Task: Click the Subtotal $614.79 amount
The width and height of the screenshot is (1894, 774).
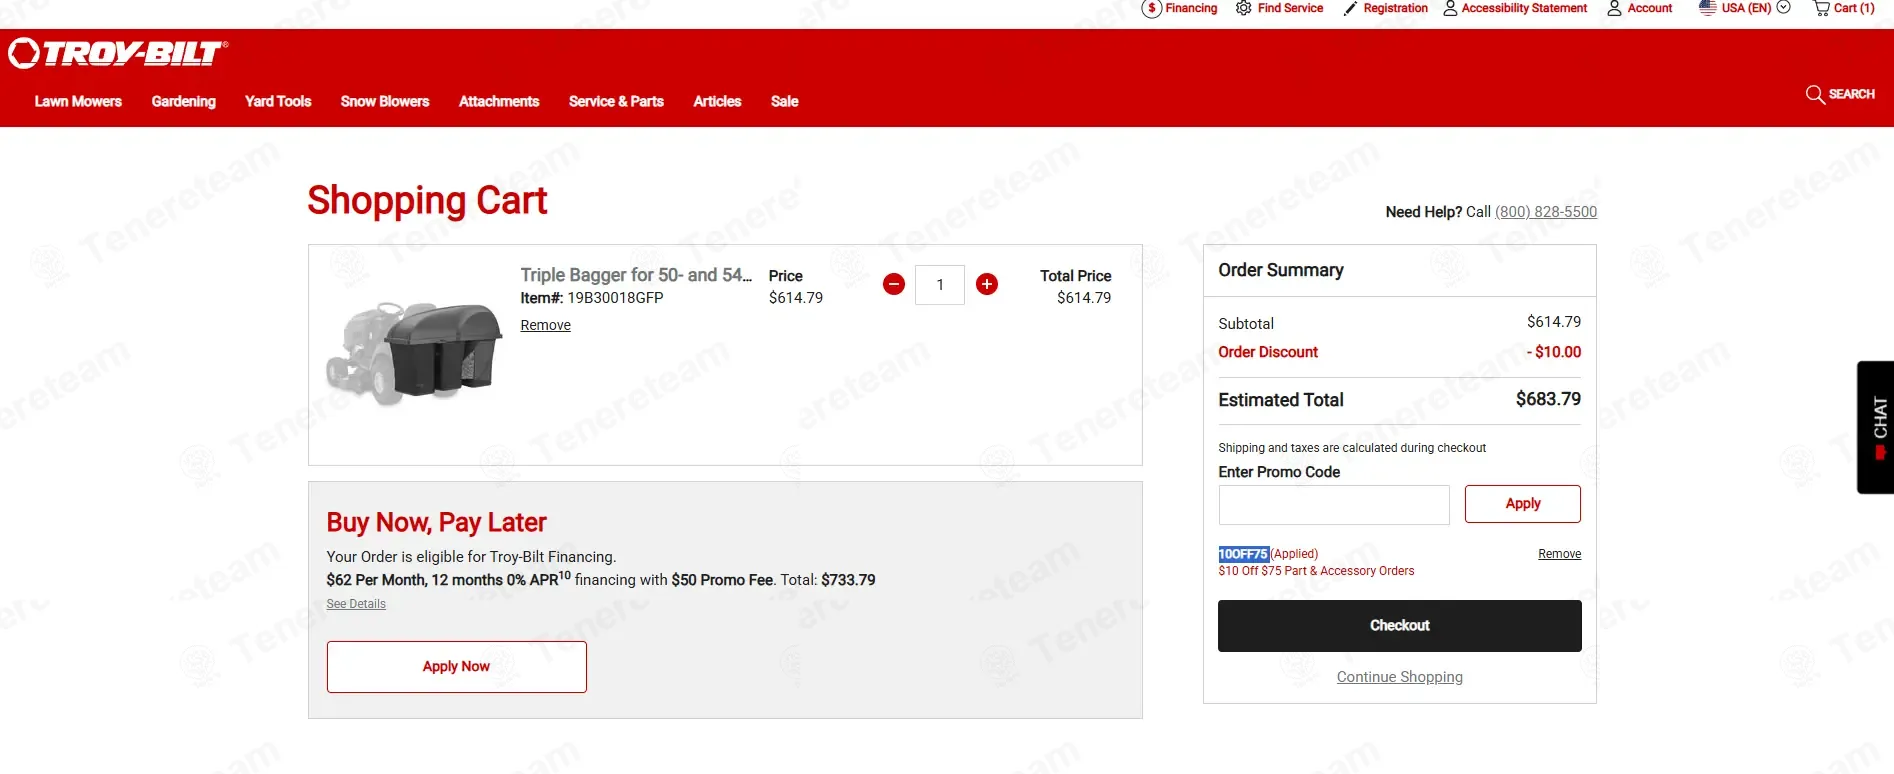Action: (1554, 322)
